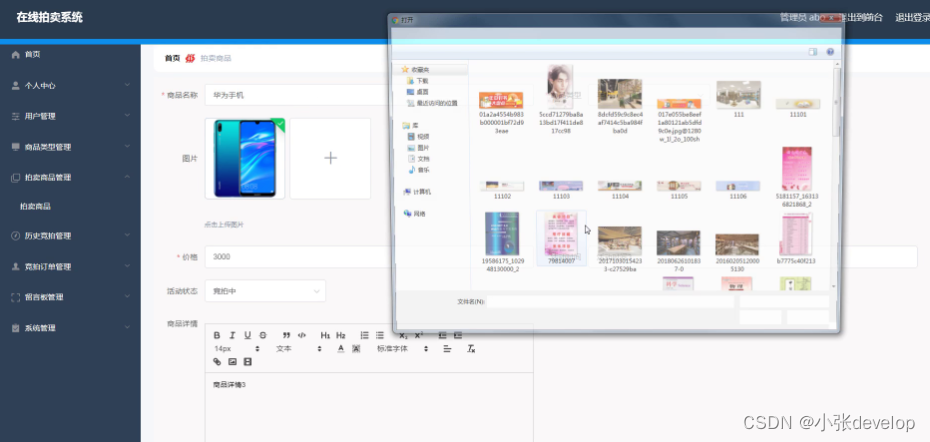
Task: Select 图片 library in file dialog
Action: pos(419,148)
